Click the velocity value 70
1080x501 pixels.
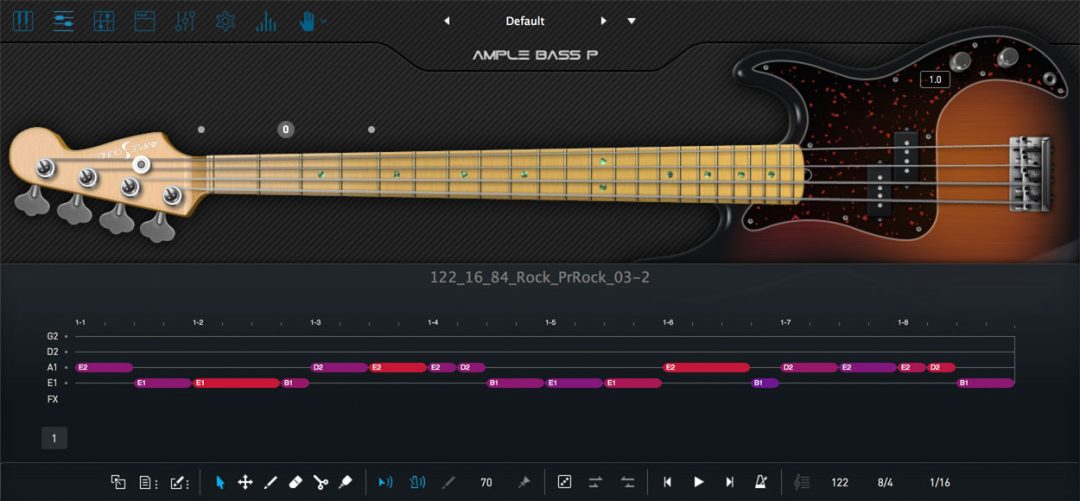(486, 482)
